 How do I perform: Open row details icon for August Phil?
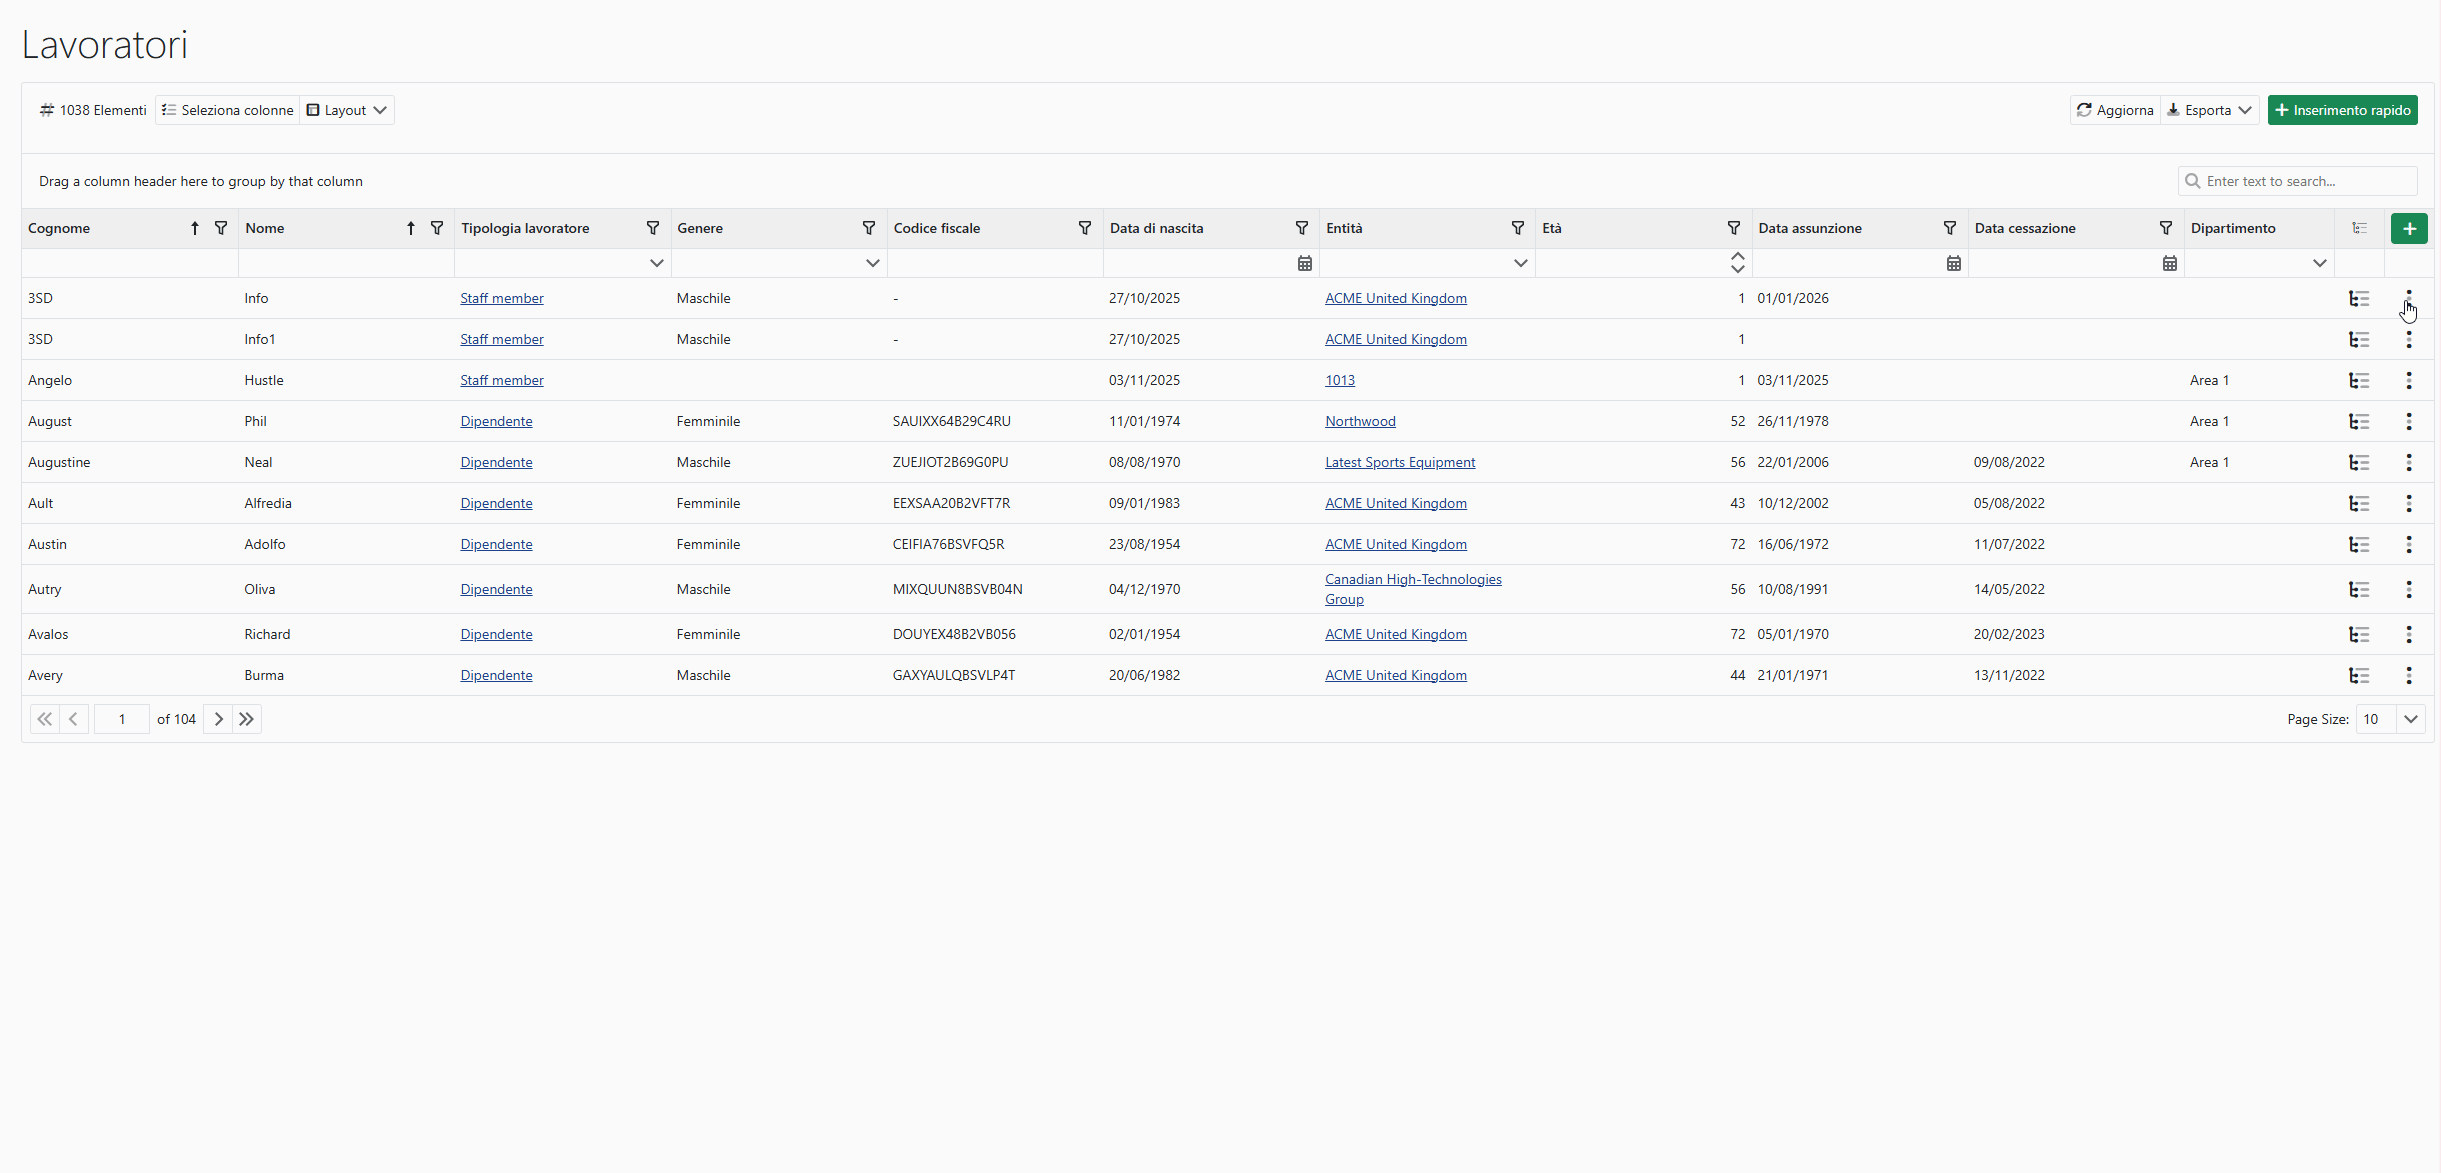pos(2359,421)
